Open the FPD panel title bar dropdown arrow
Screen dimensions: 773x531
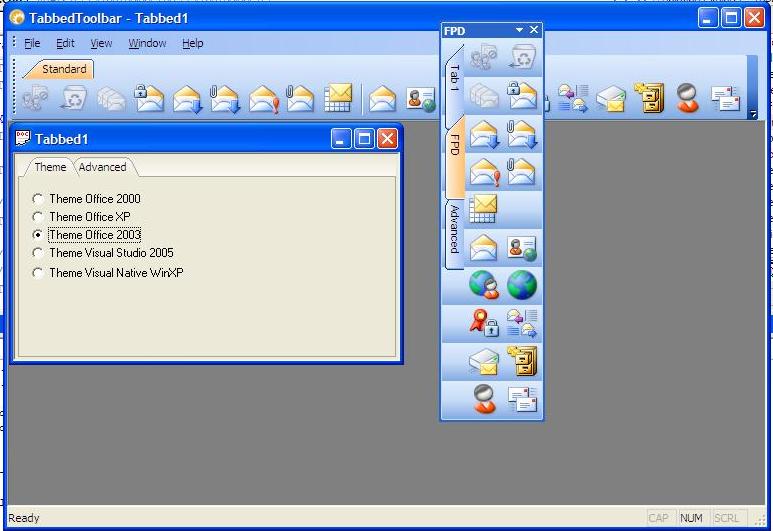[519, 31]
